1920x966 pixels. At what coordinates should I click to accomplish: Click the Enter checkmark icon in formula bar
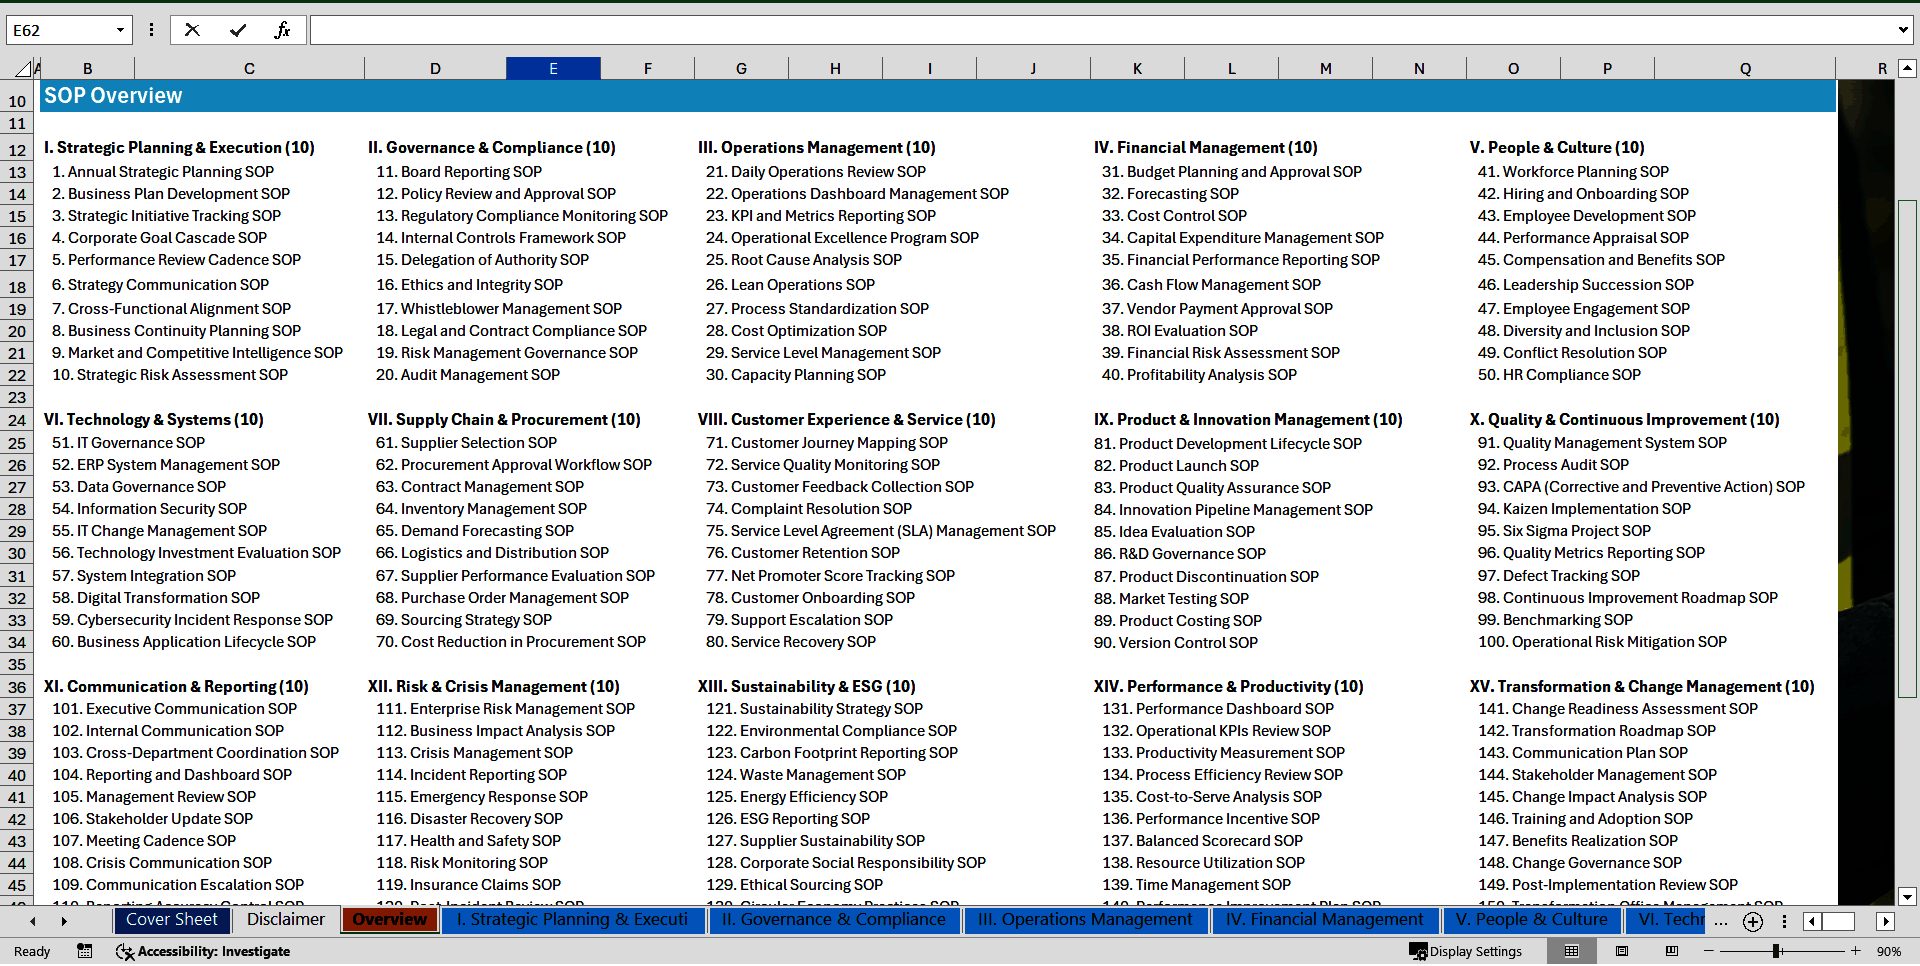(x=237, y=30)
